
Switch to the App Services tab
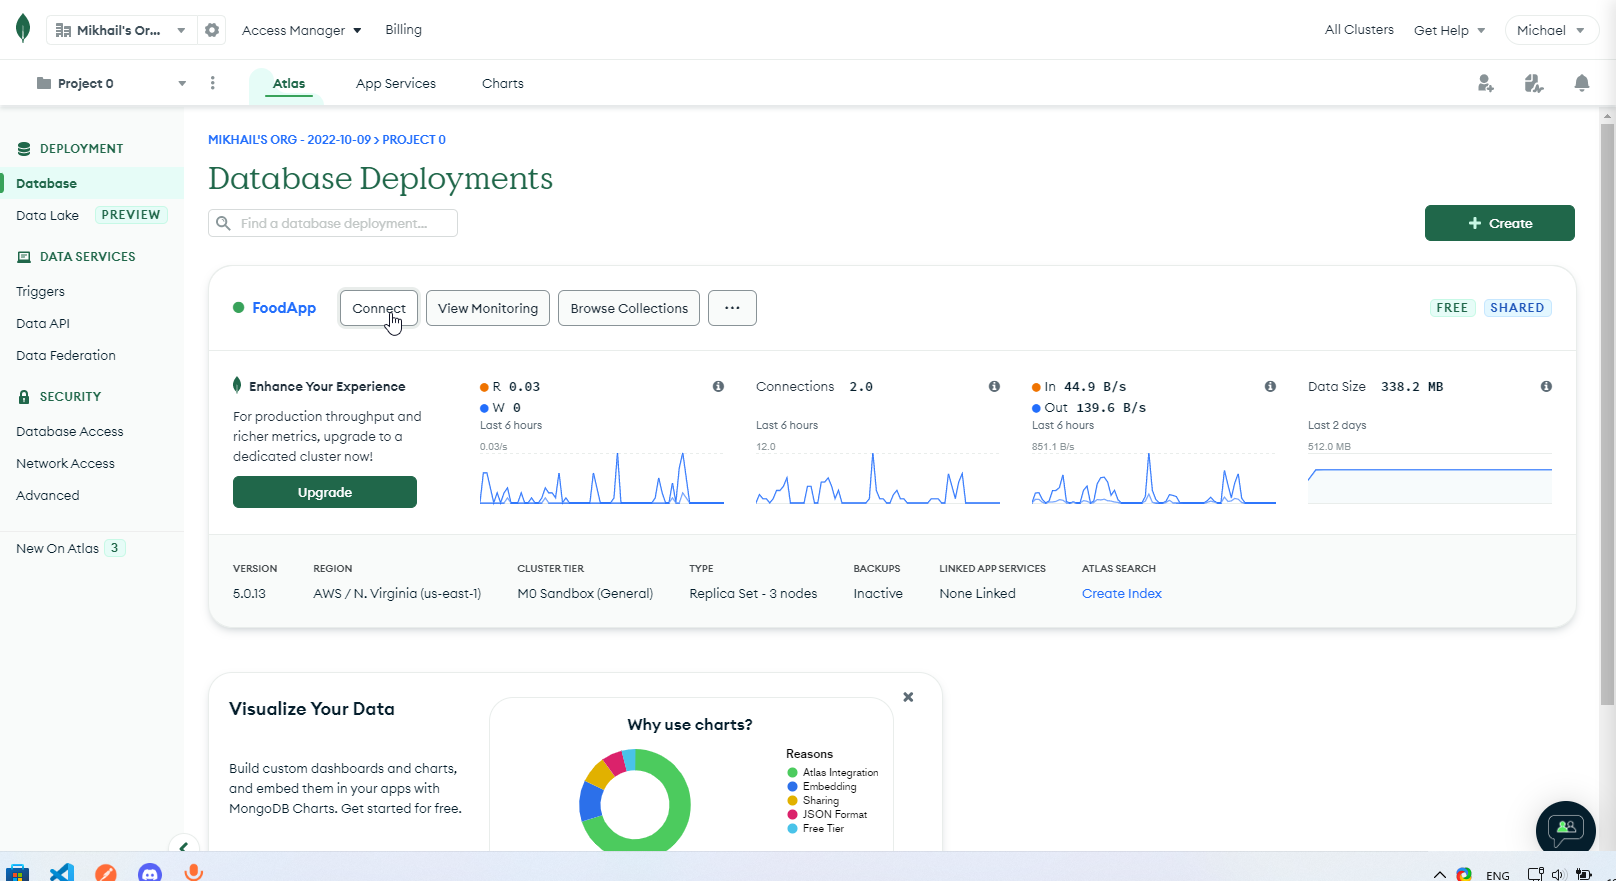(x=395, y=83)
